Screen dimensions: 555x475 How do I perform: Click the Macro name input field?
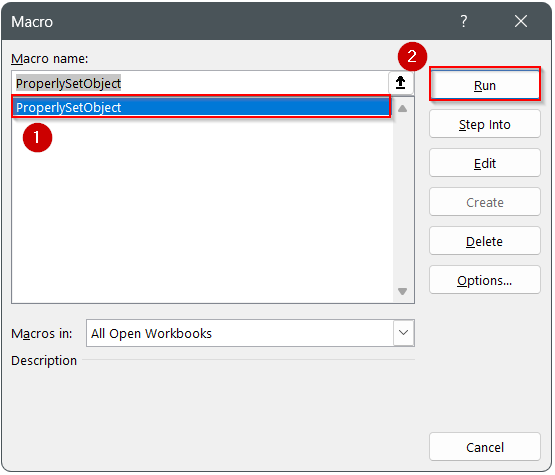coord(200,84)
